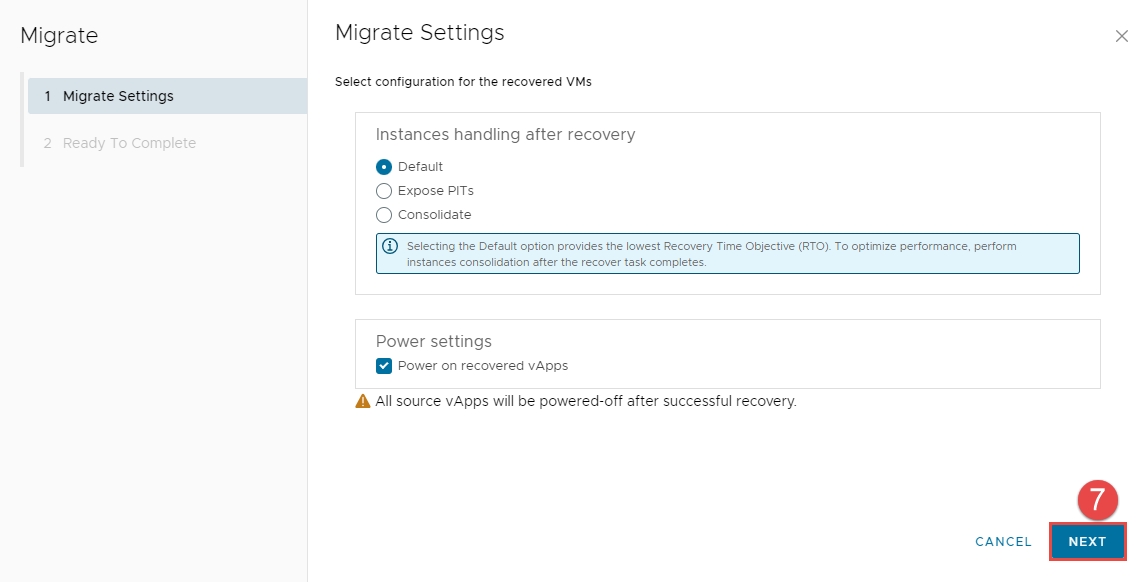Click the Migrate Settings page heading
Image resolution: width=1146 pixels, height=582 pixels.
click(x=419, y=32)
